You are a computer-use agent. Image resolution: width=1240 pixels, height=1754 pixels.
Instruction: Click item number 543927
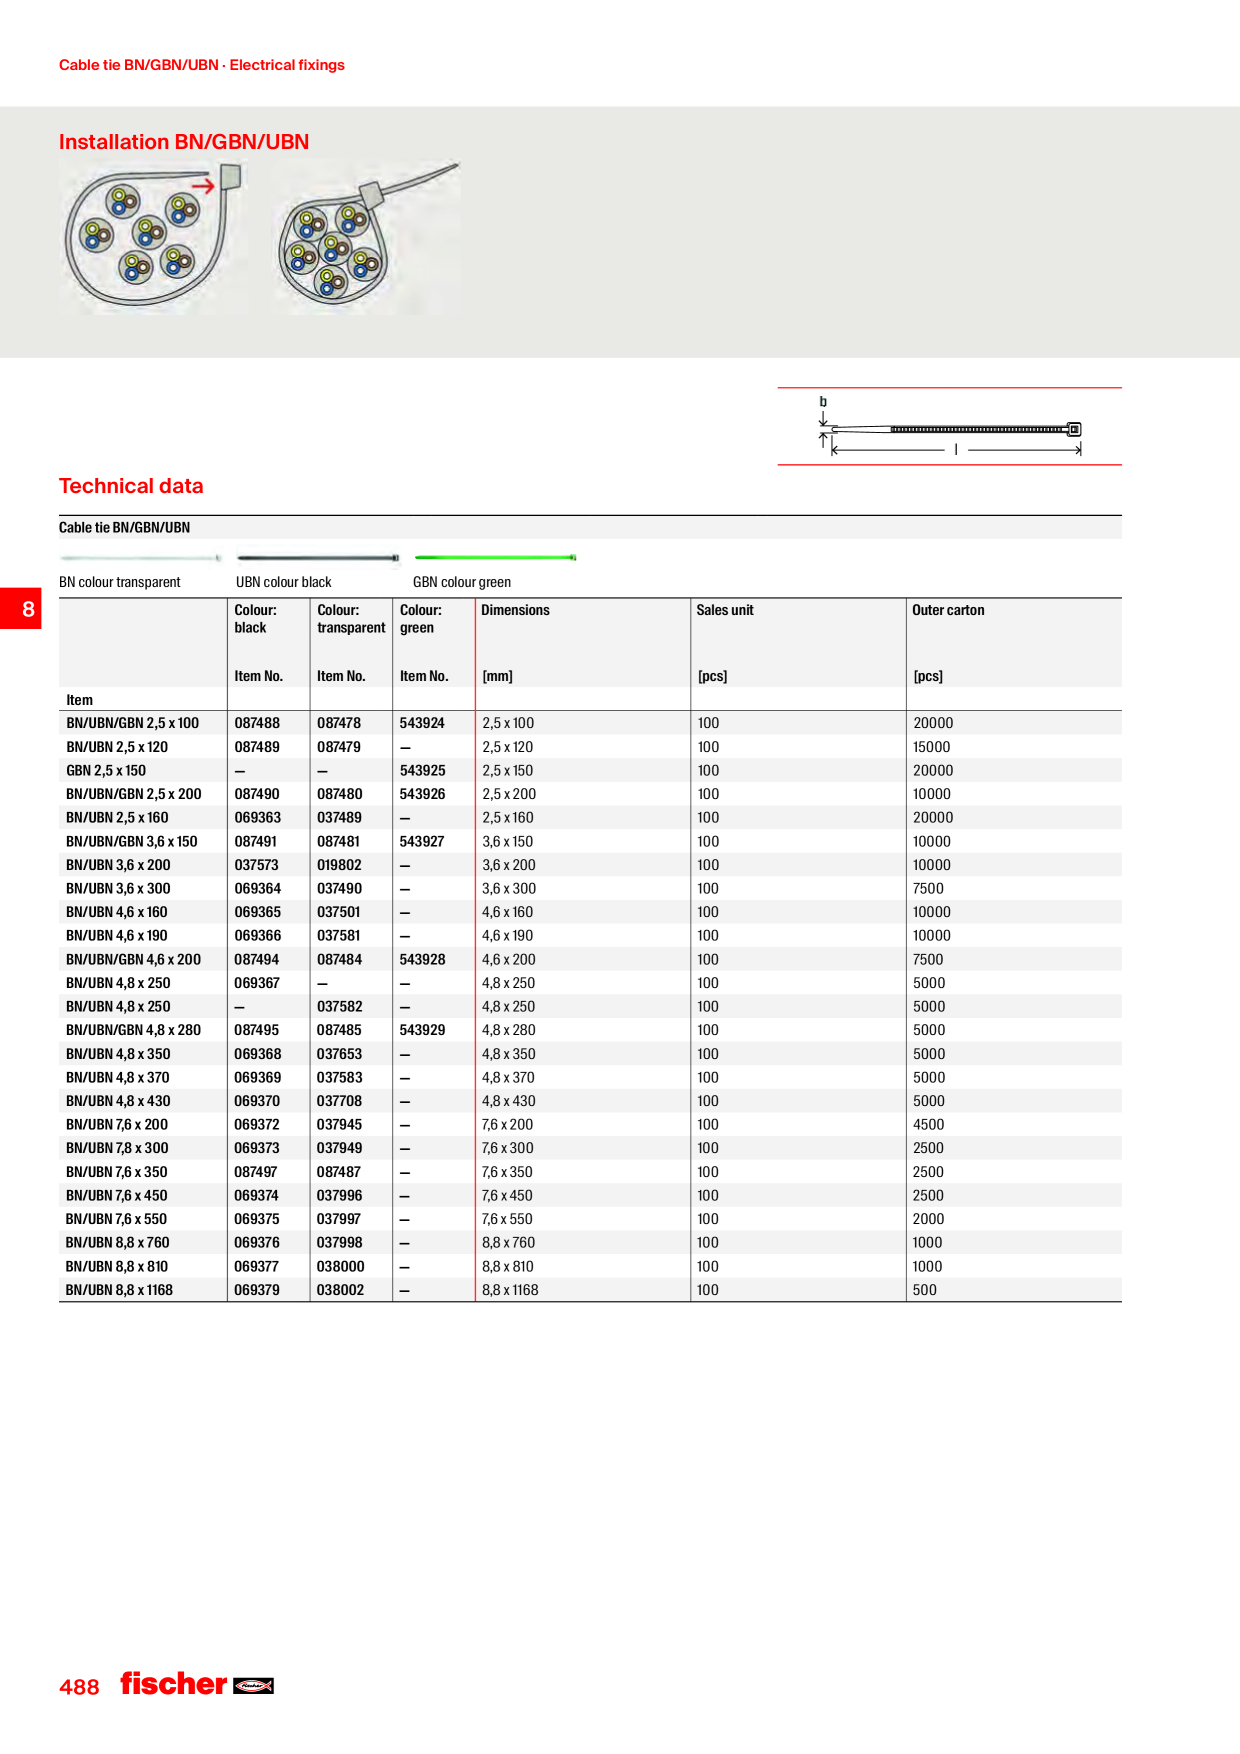[422, 842]
